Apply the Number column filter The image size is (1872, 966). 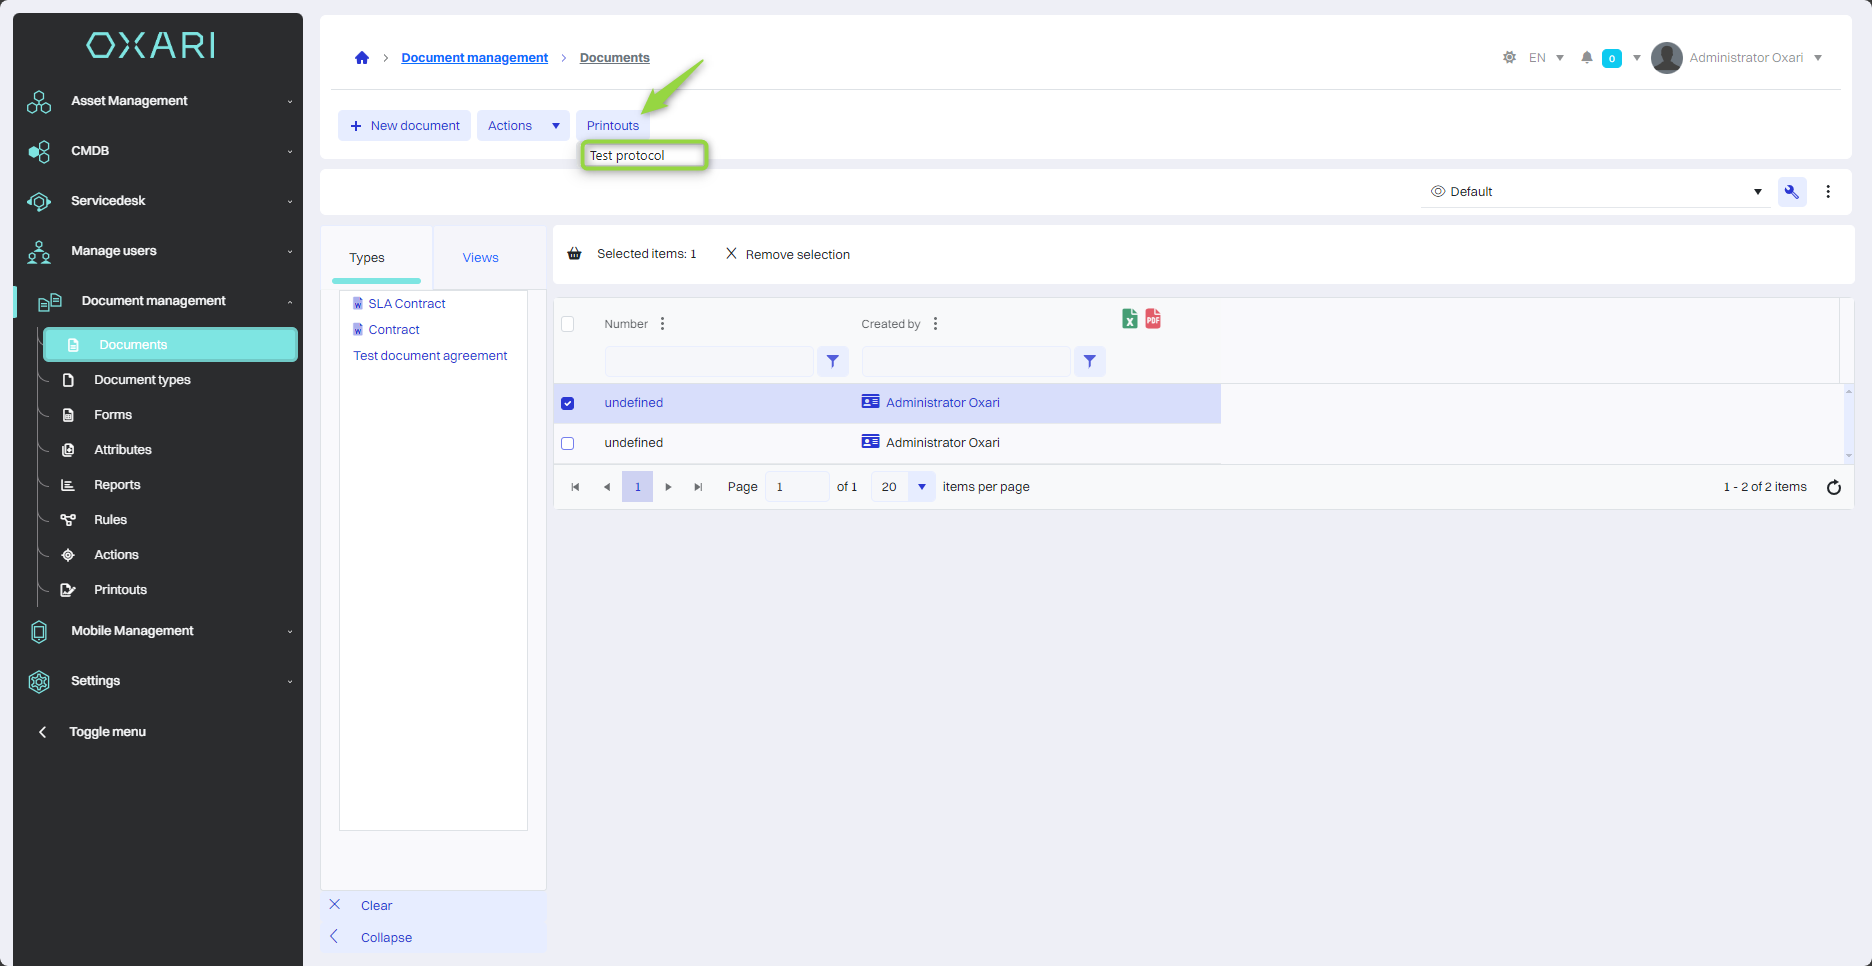(832, 362)
